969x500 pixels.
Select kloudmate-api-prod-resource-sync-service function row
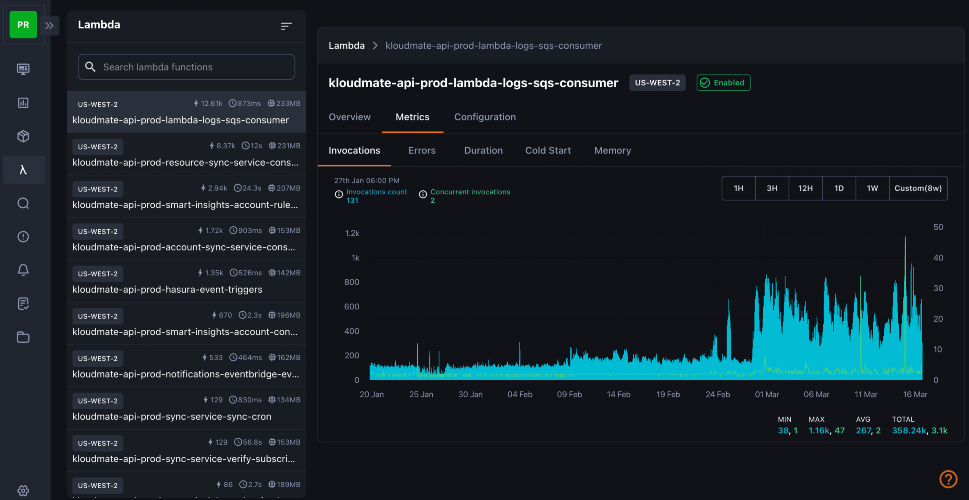click(186, 155)
